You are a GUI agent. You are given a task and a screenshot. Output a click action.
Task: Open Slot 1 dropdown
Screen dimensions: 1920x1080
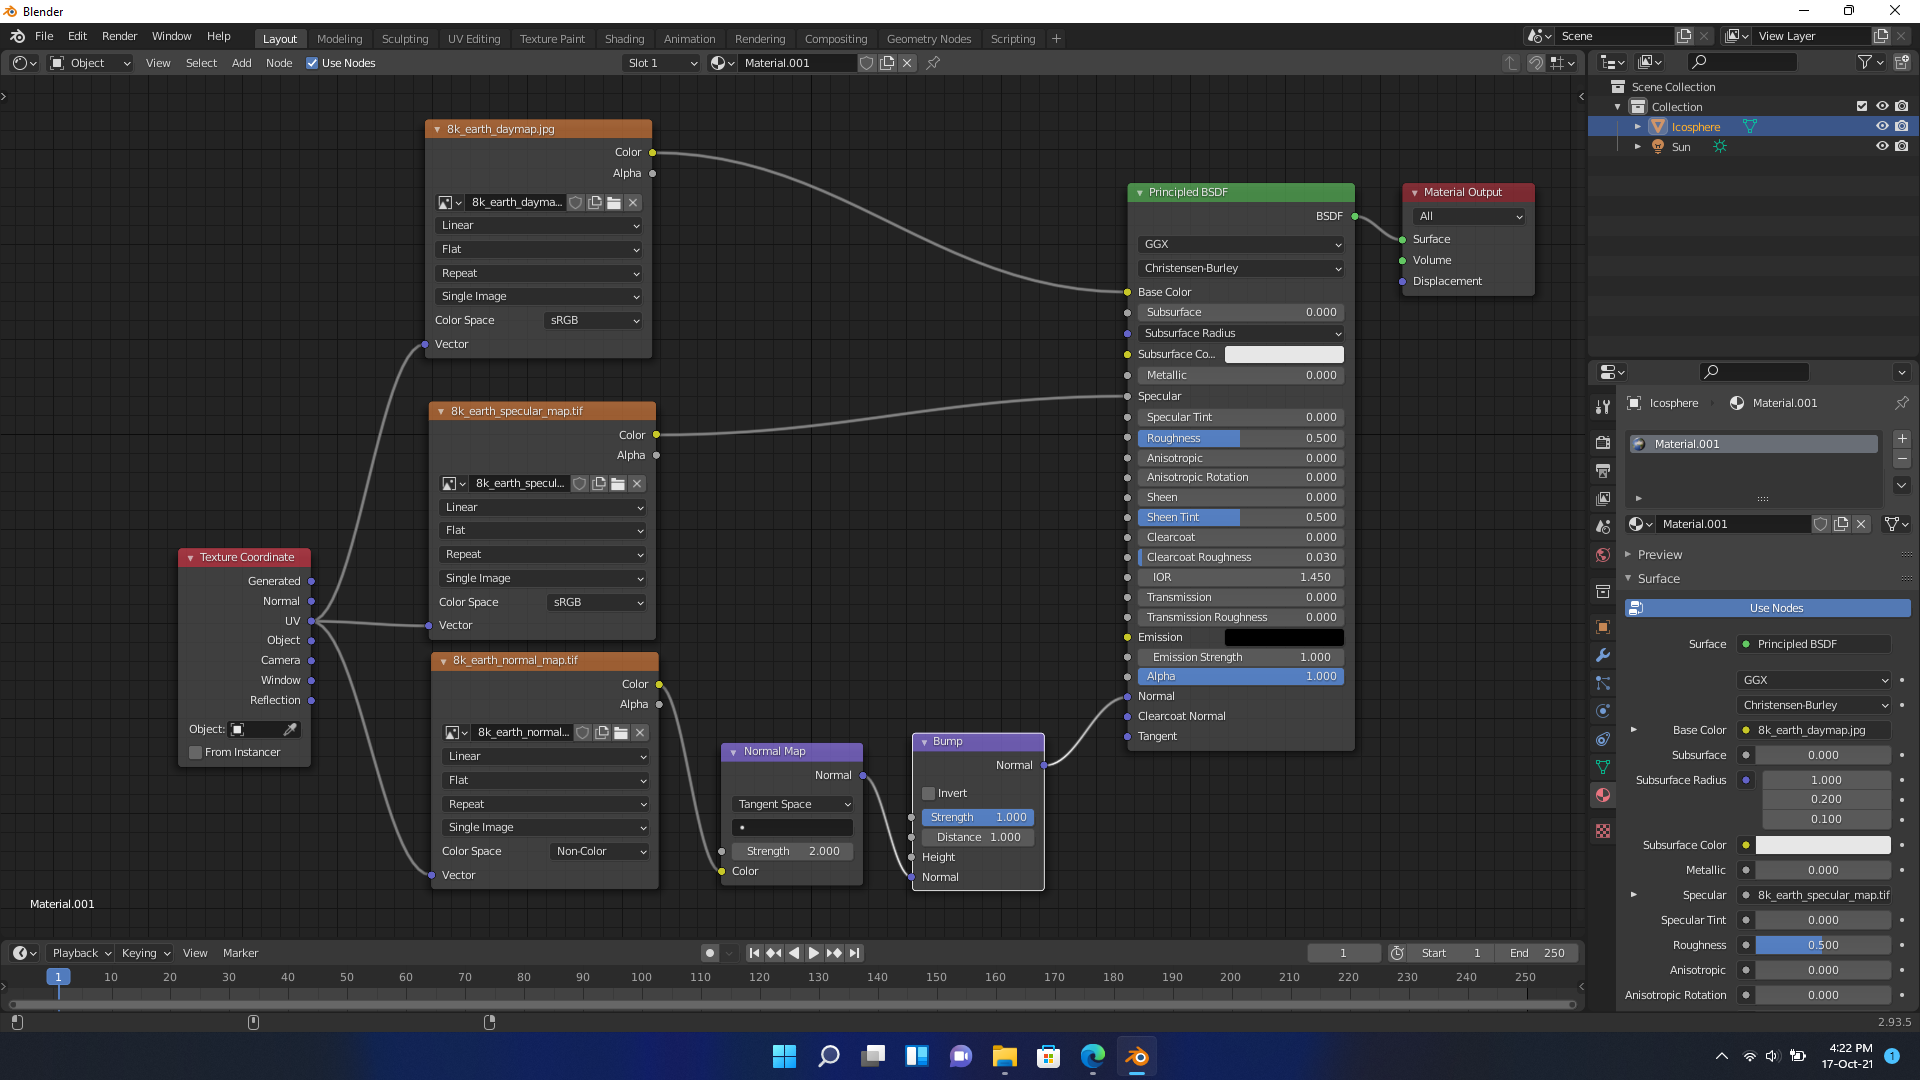coord(661,63)
